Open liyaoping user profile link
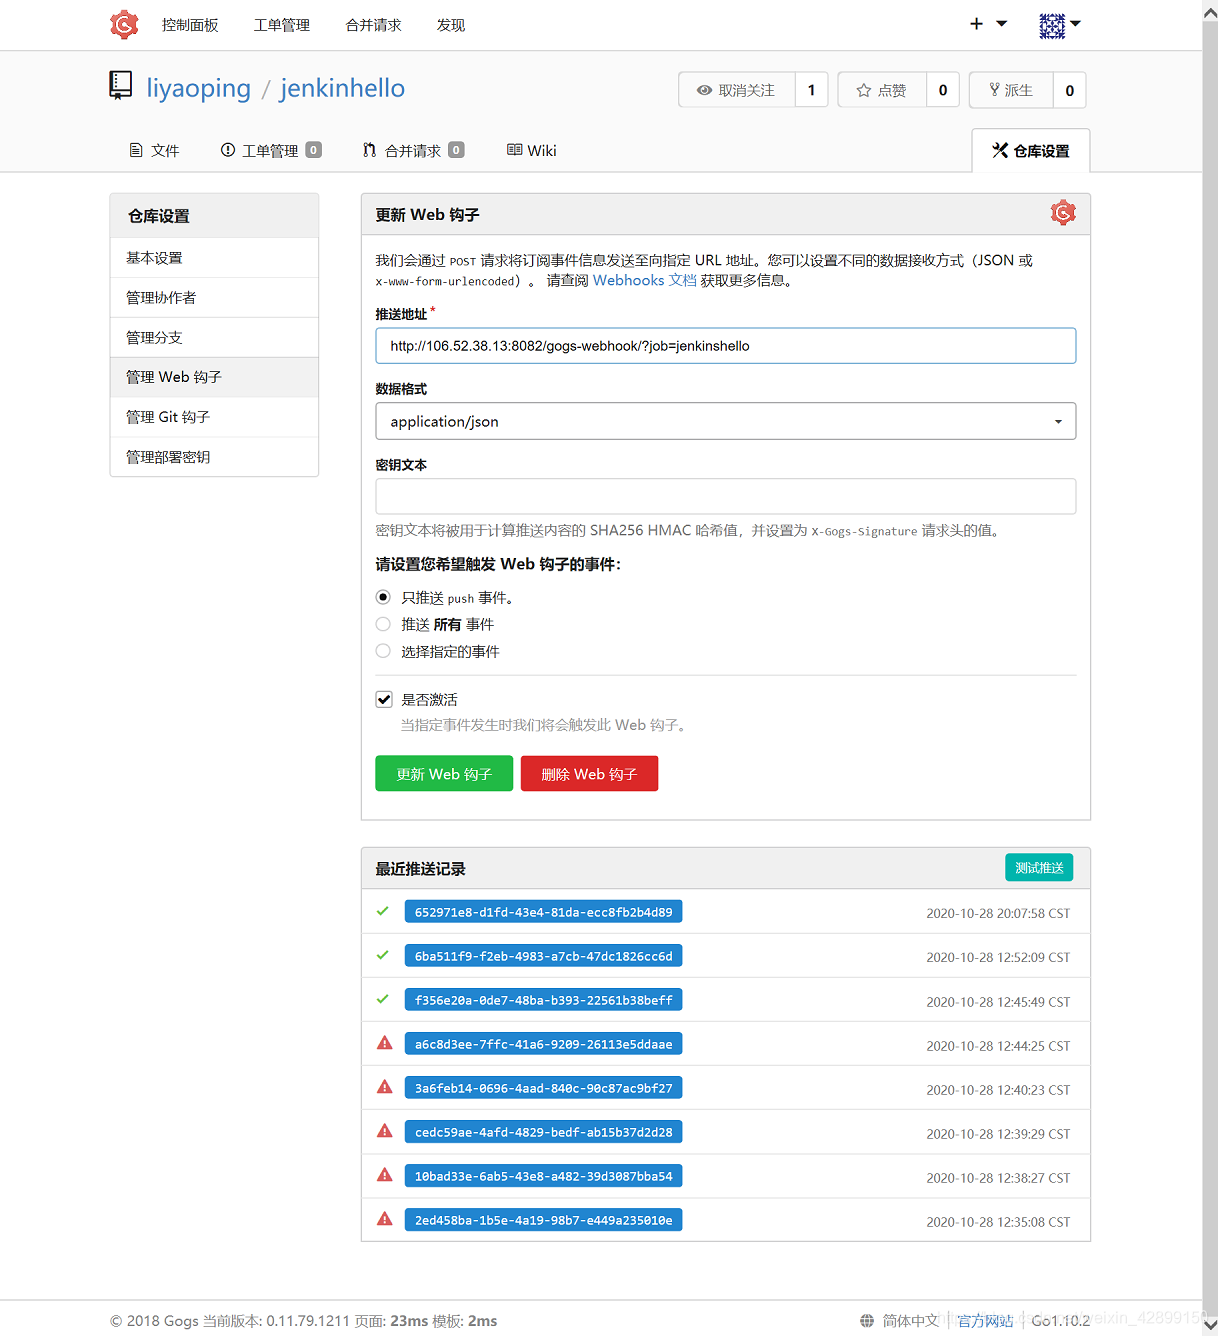 click(199, 88)
